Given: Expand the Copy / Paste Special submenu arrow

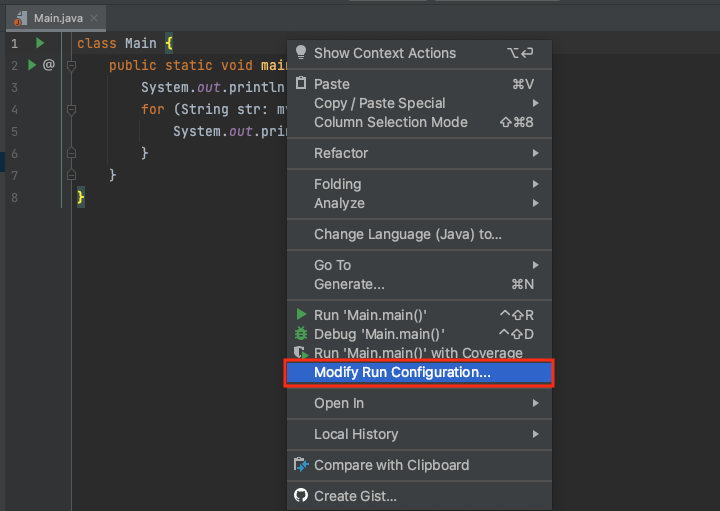Looking at the screenshot, I should coord(535,103).
